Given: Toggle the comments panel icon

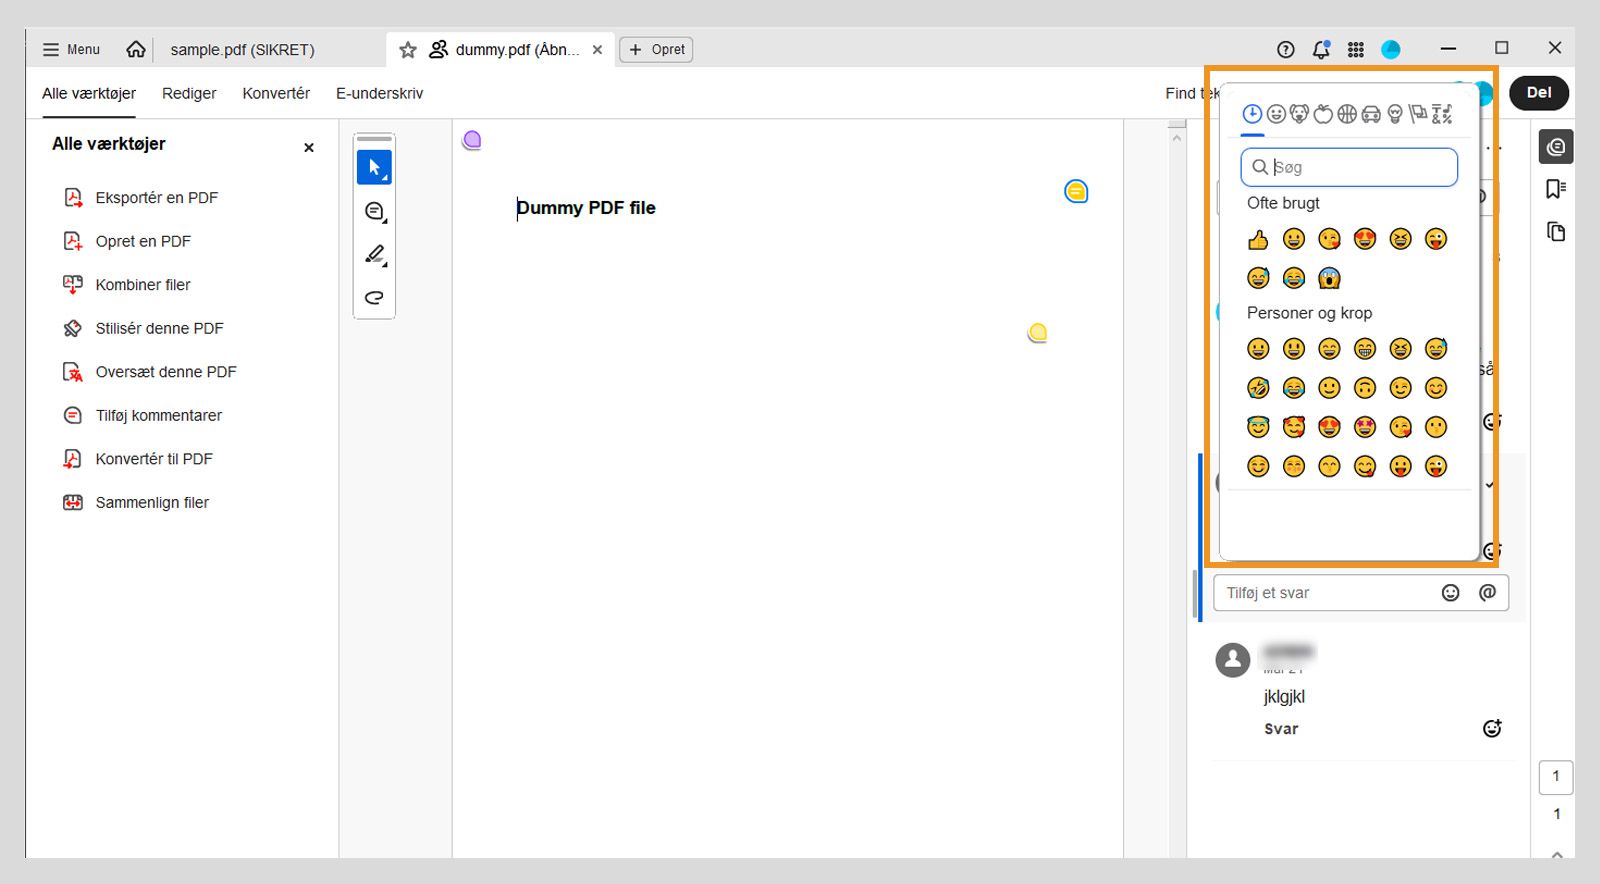Looking at the screenshot, I should coord(1555,147).
